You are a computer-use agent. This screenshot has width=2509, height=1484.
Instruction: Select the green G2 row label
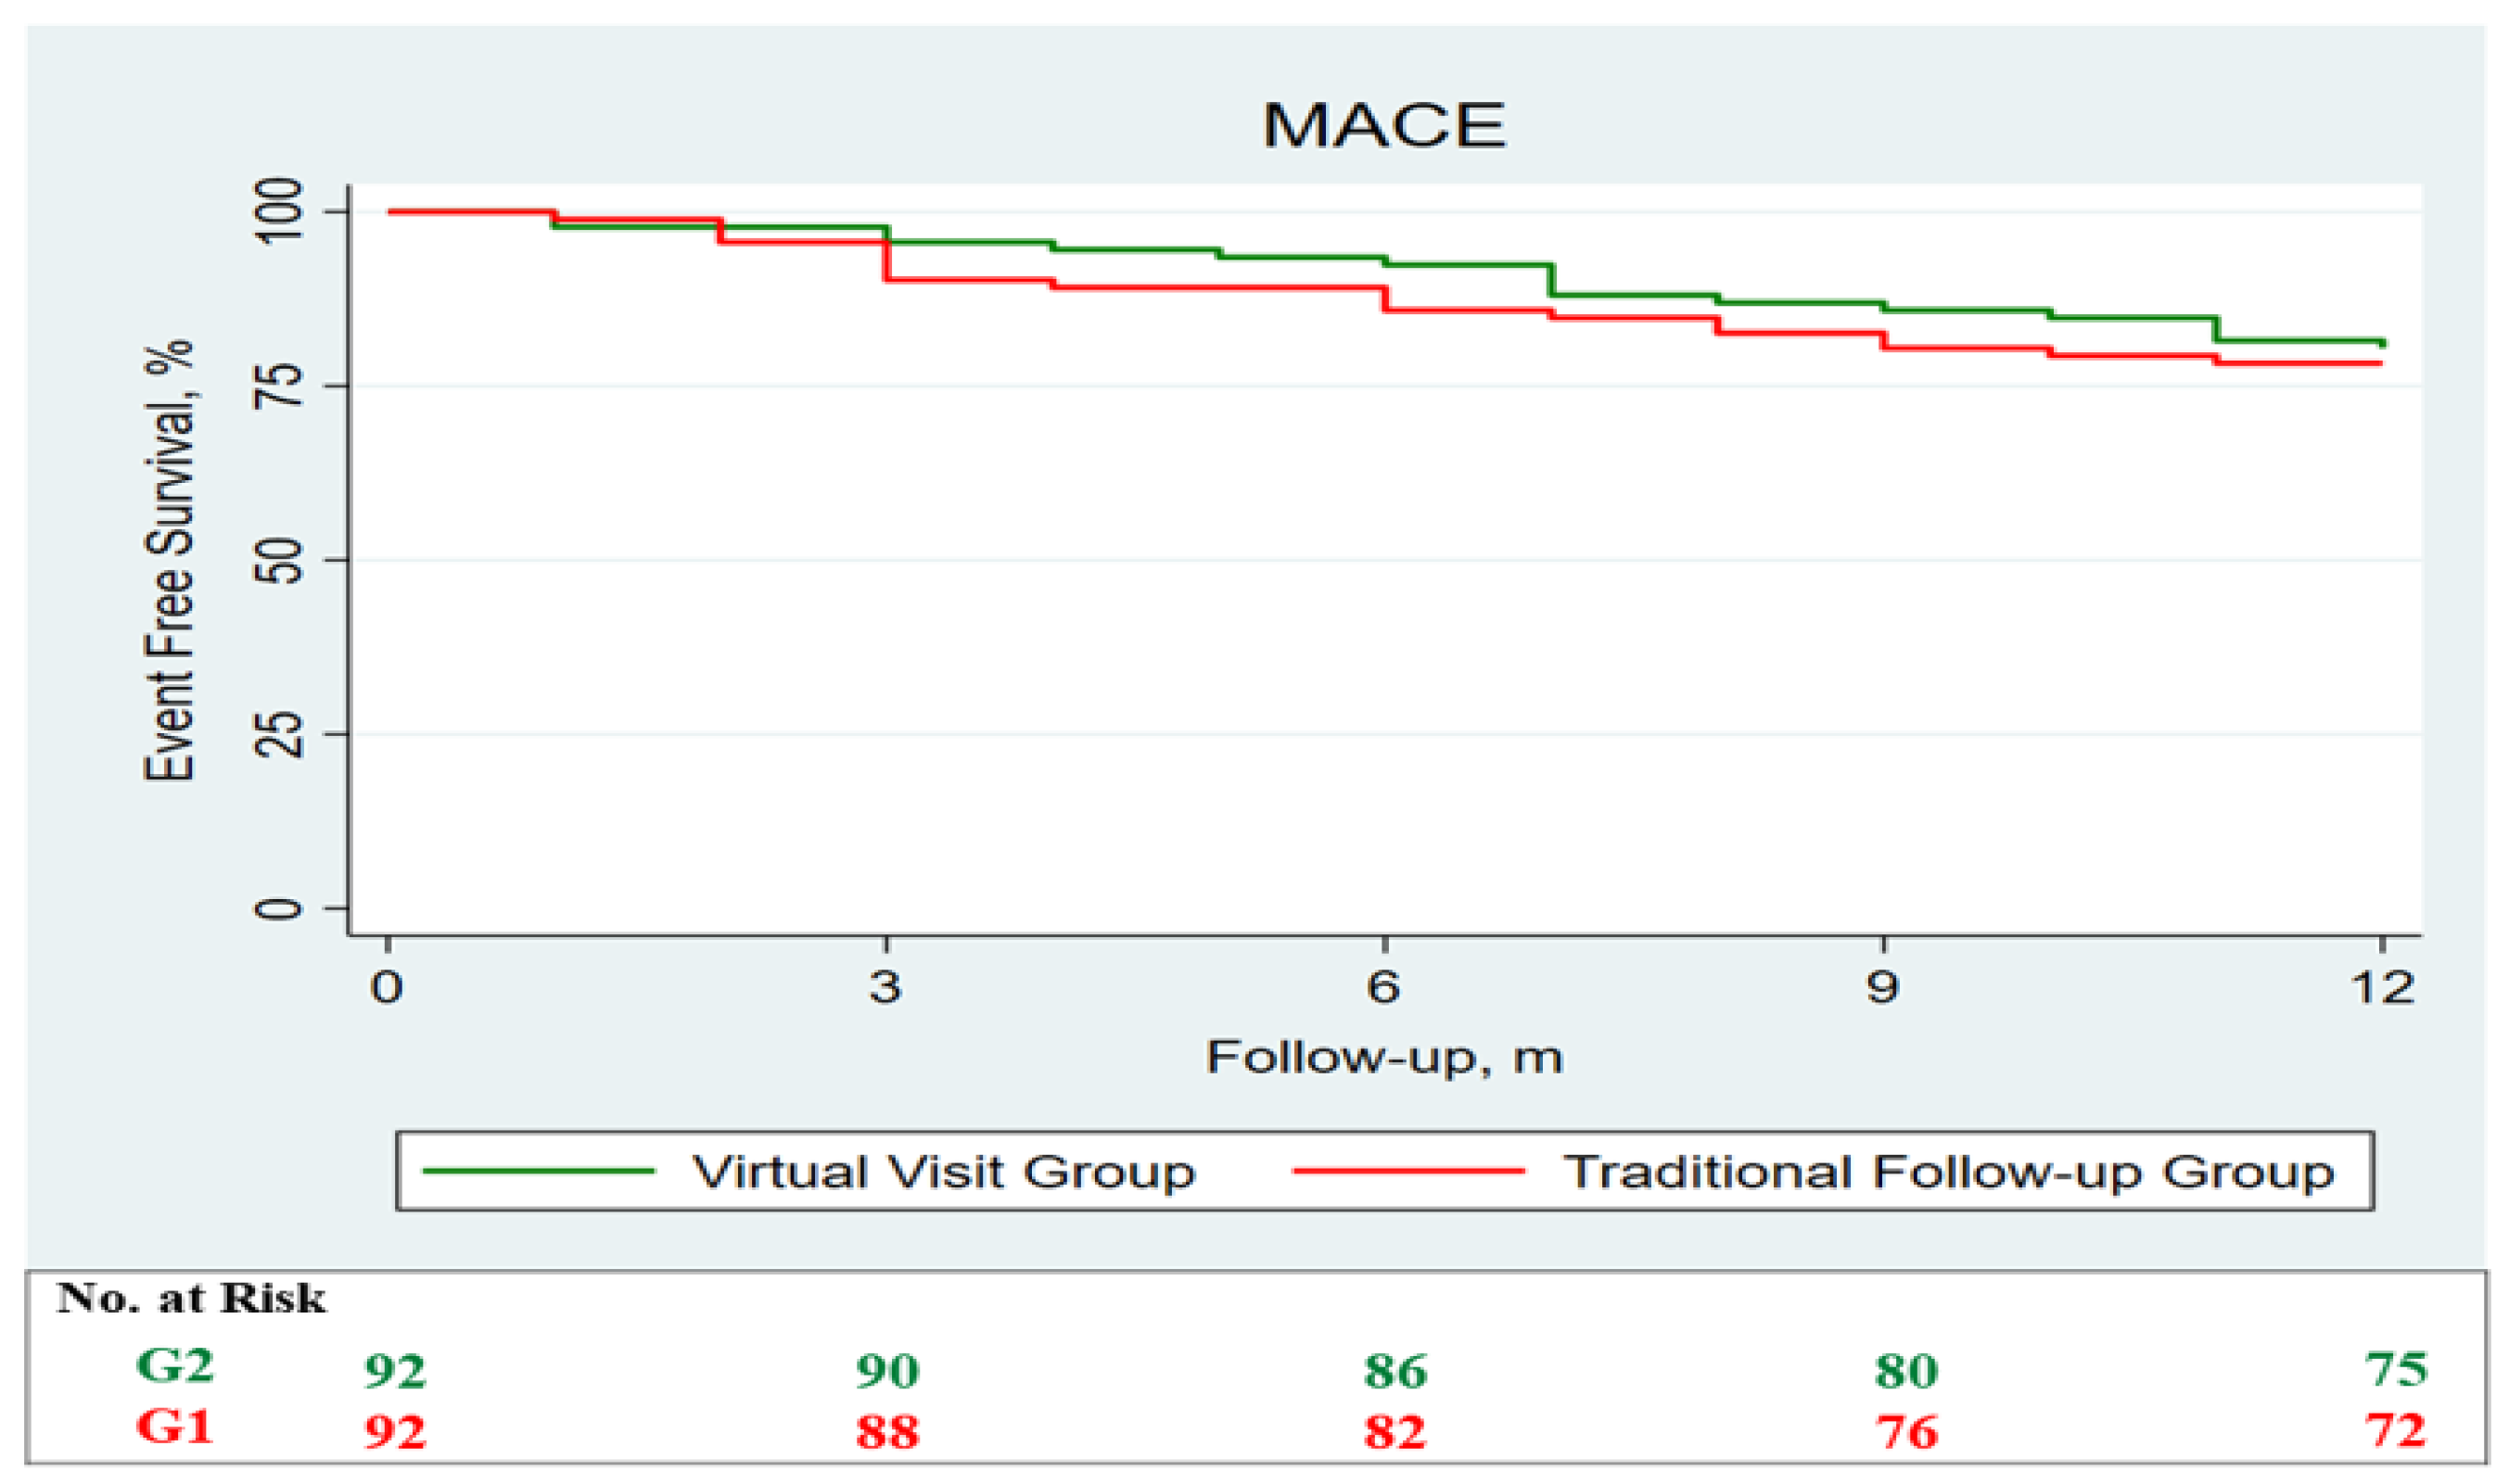[x=175, y=1365]
